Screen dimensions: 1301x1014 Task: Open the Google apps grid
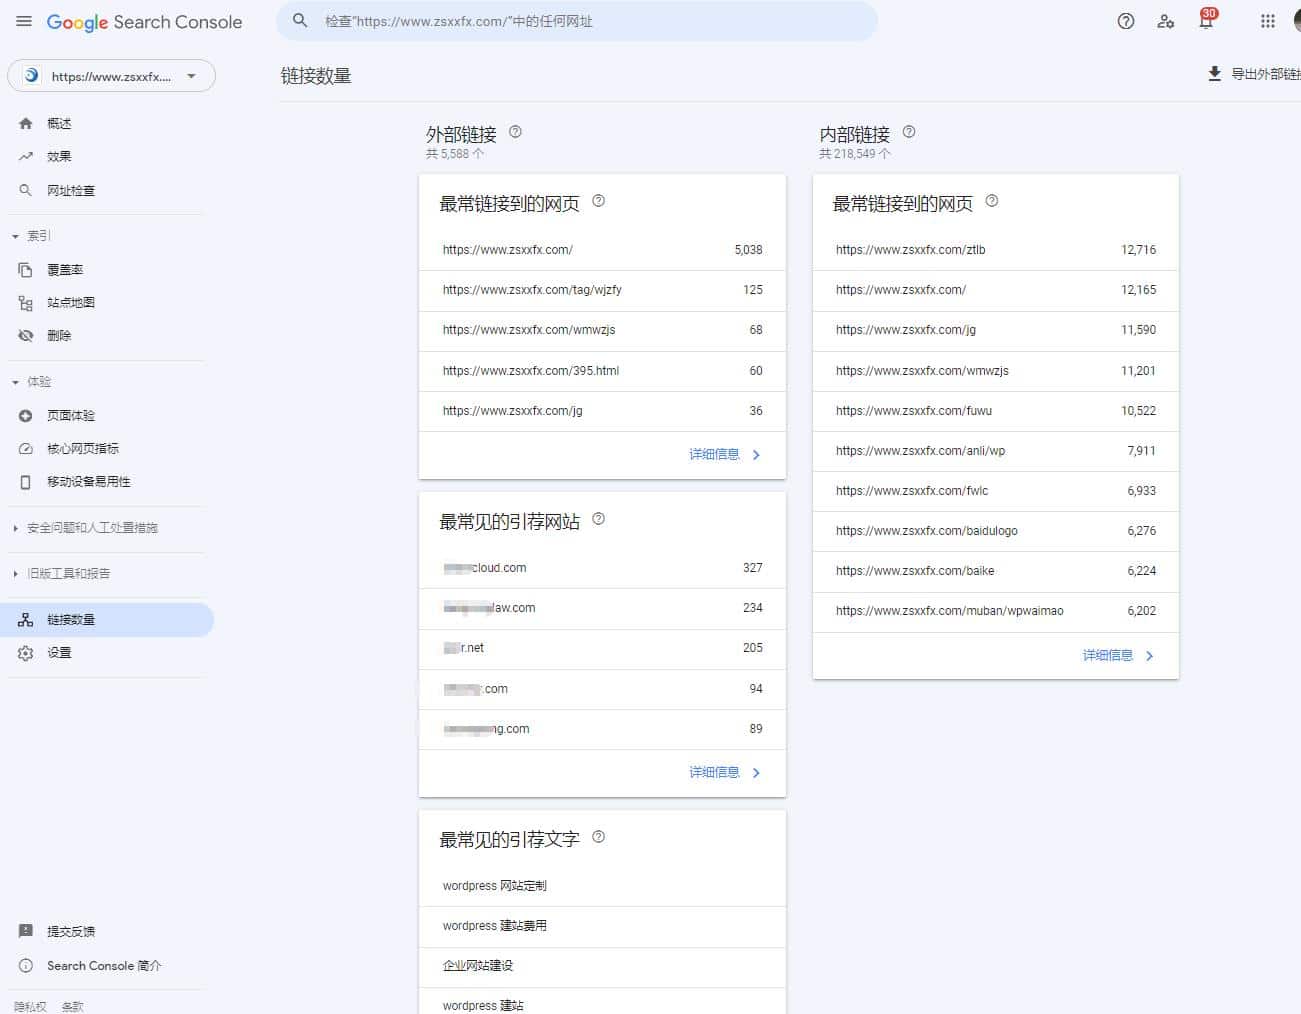(1268, 21)
